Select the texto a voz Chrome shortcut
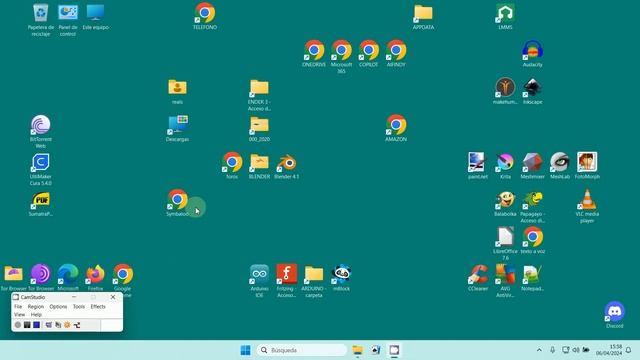Viewport: 640px width, 360px height. coord(533,240)
